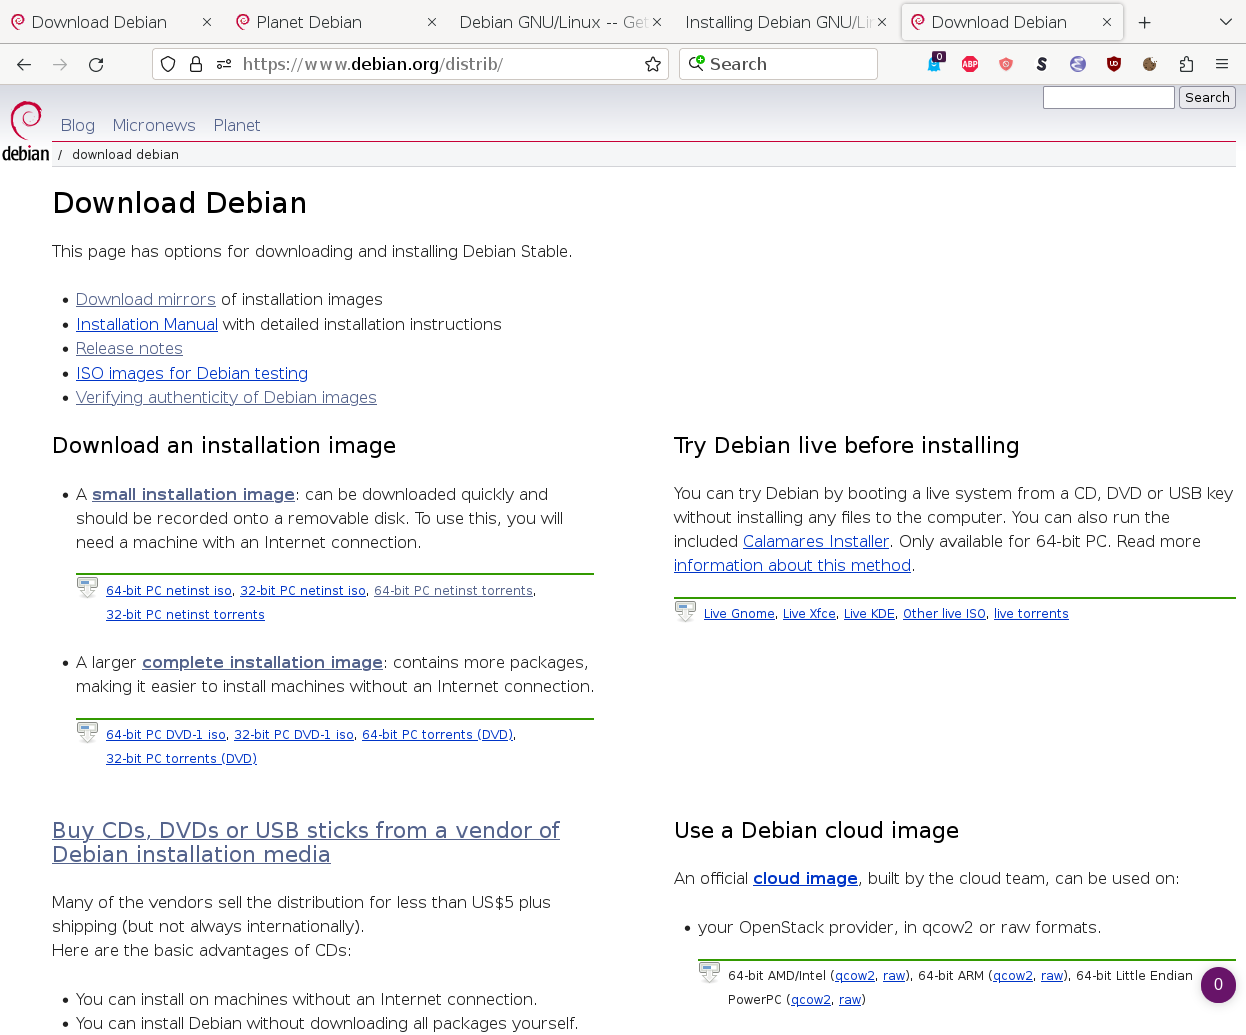Click the Debian site search text field
The image size is (1246, 1035).
tap(1108, 98)
